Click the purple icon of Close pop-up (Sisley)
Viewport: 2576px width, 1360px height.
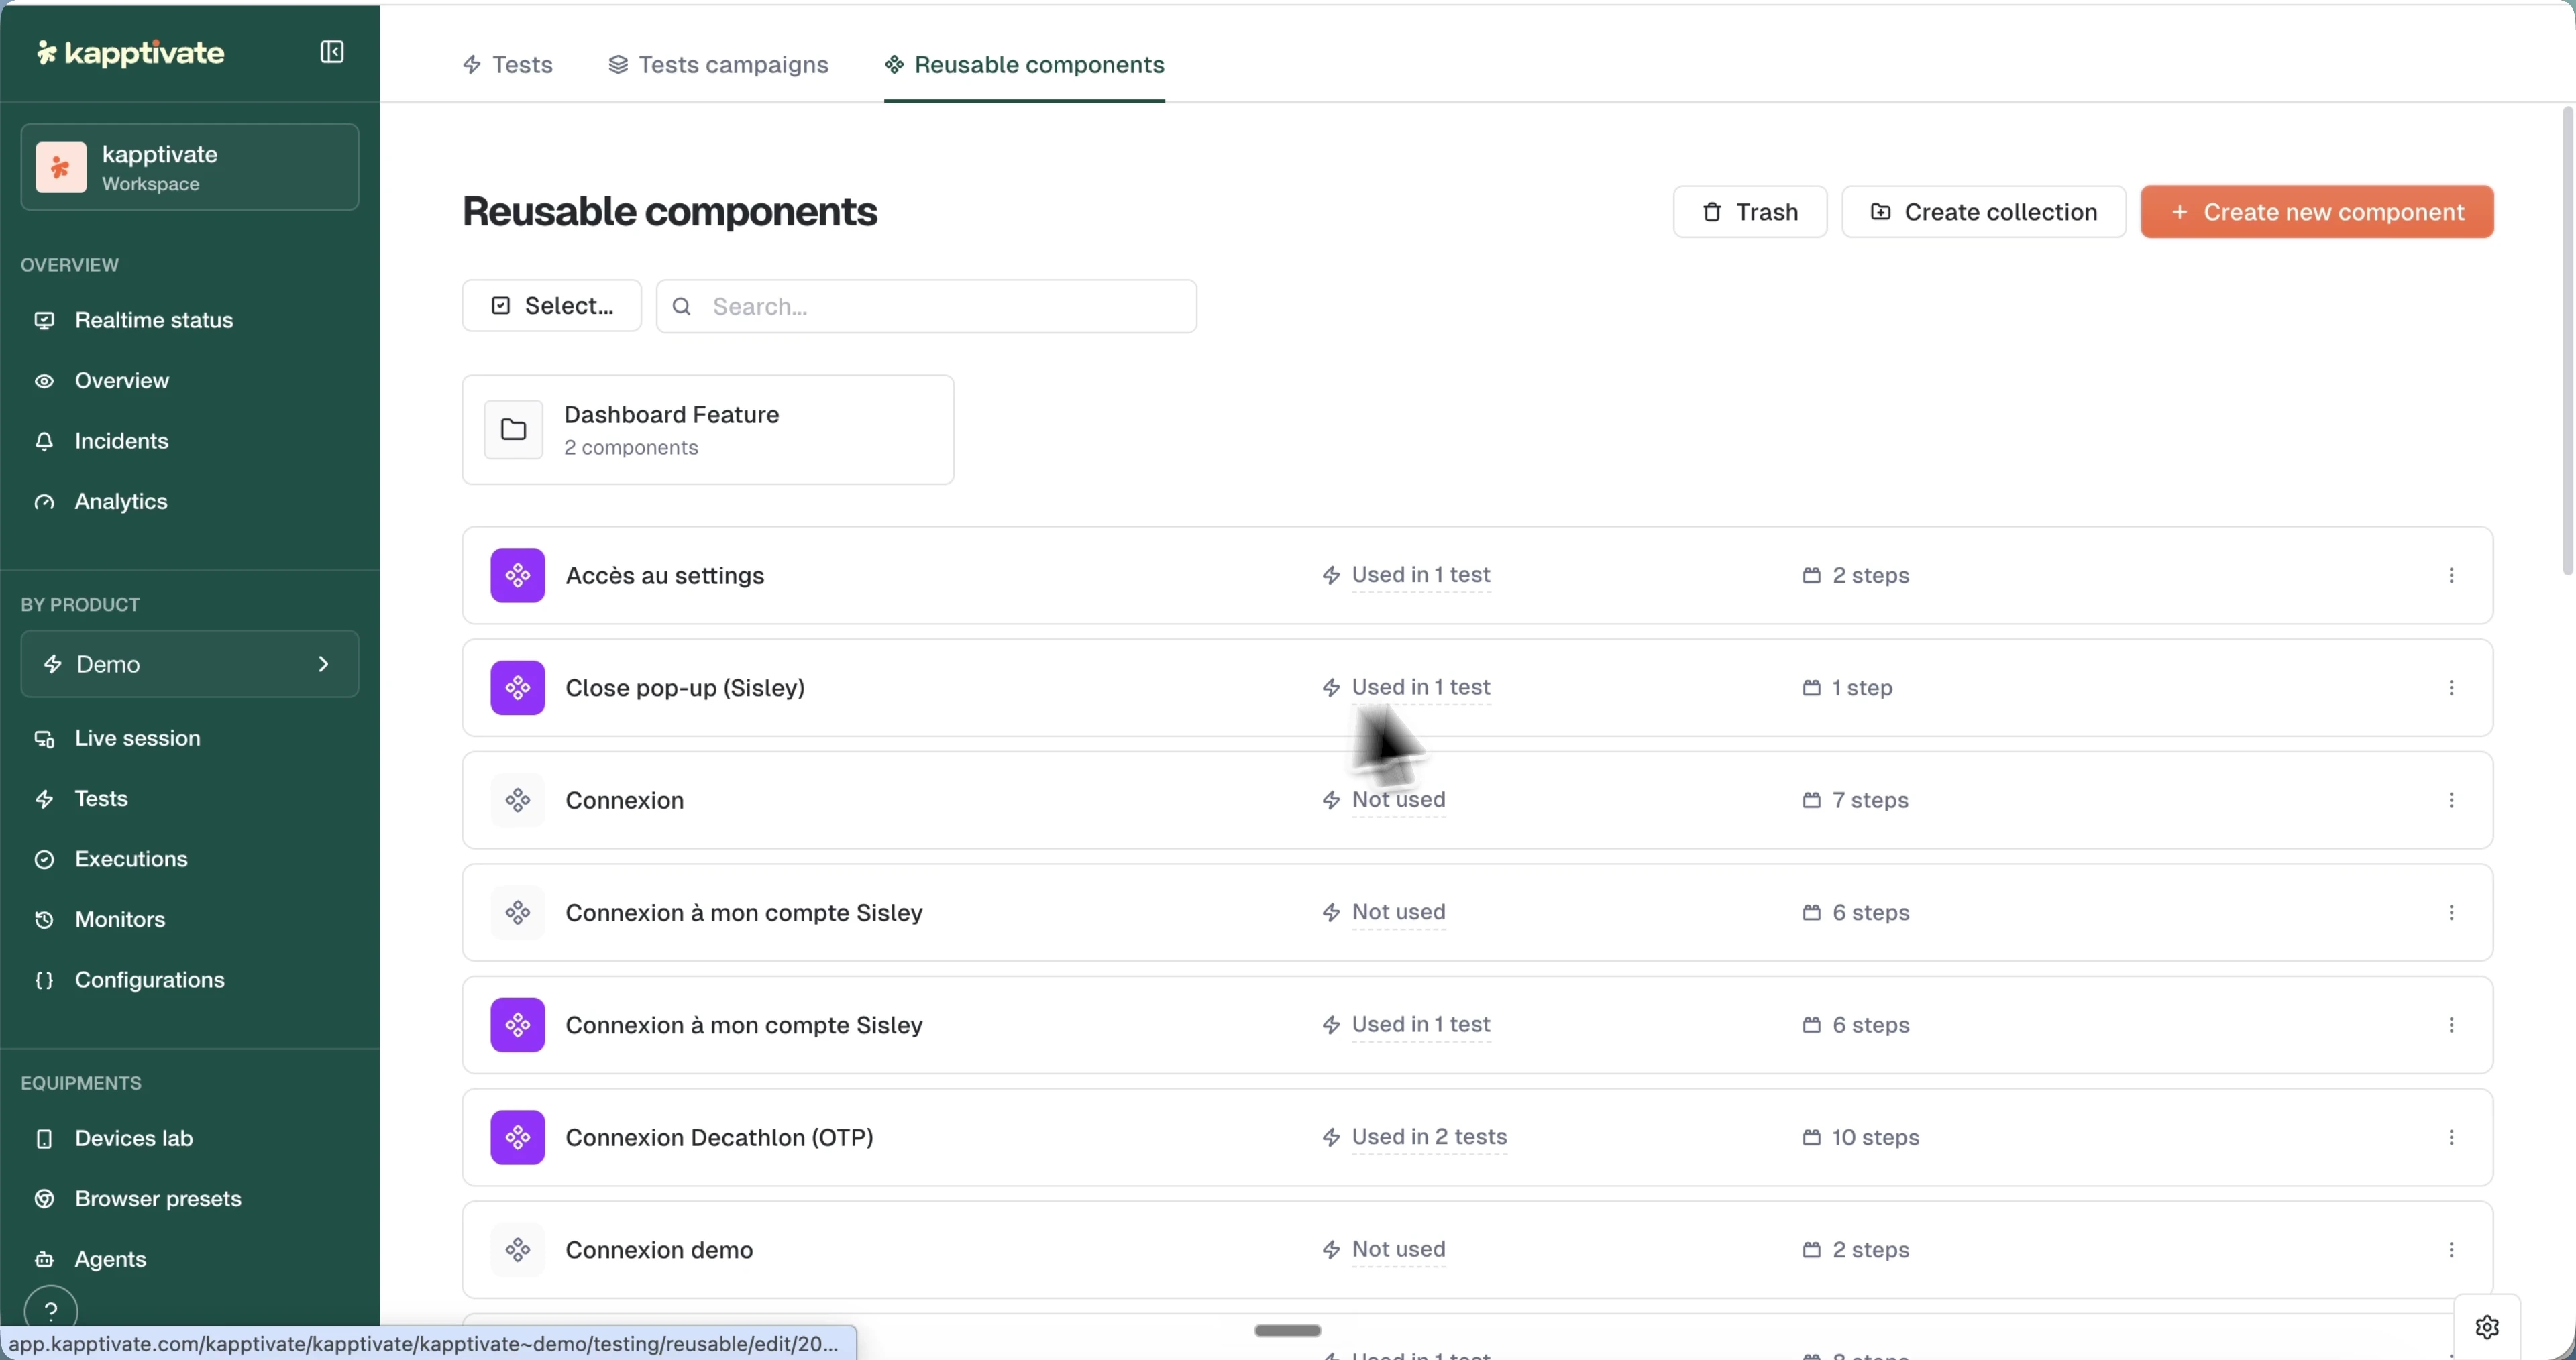(x=517, y=688)
